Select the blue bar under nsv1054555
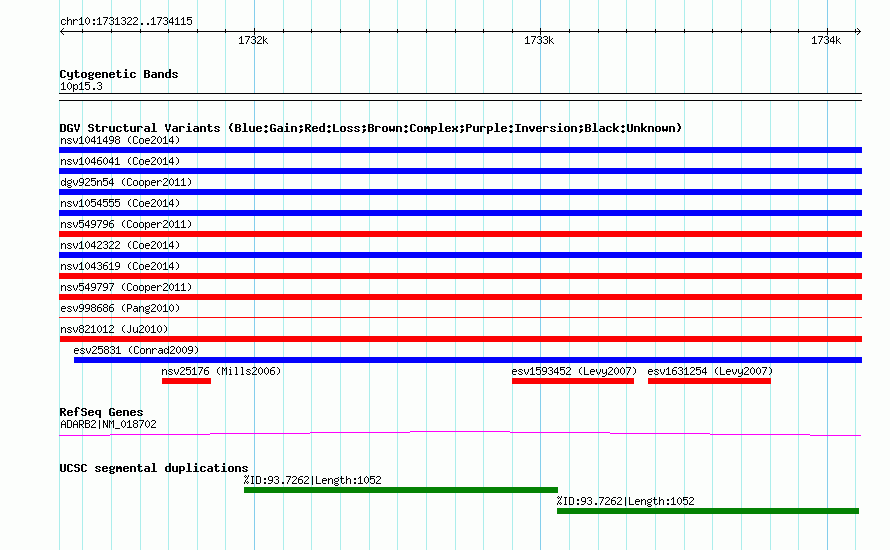This screenshot has height=550, width=890. pyautogui.click(x=460, y=213)
